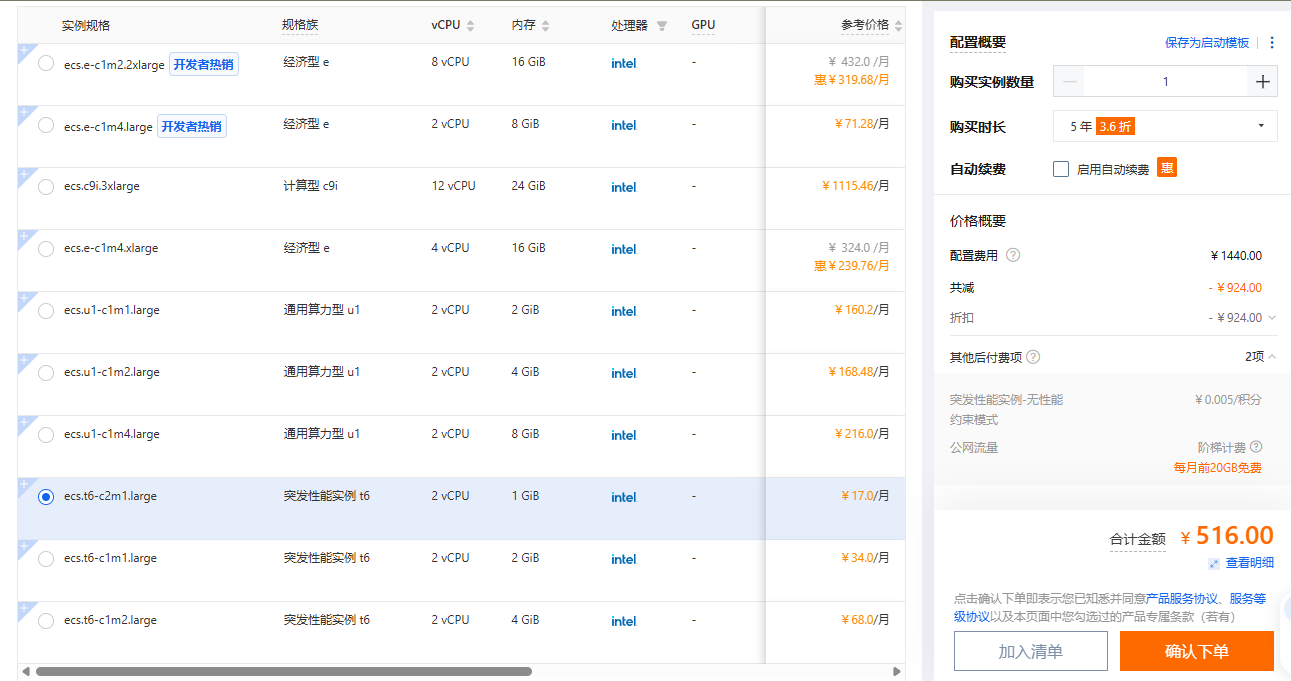Open the 产品服务协议 link
This screenshot has height=681, width=1291.
tap(1182, 598)
